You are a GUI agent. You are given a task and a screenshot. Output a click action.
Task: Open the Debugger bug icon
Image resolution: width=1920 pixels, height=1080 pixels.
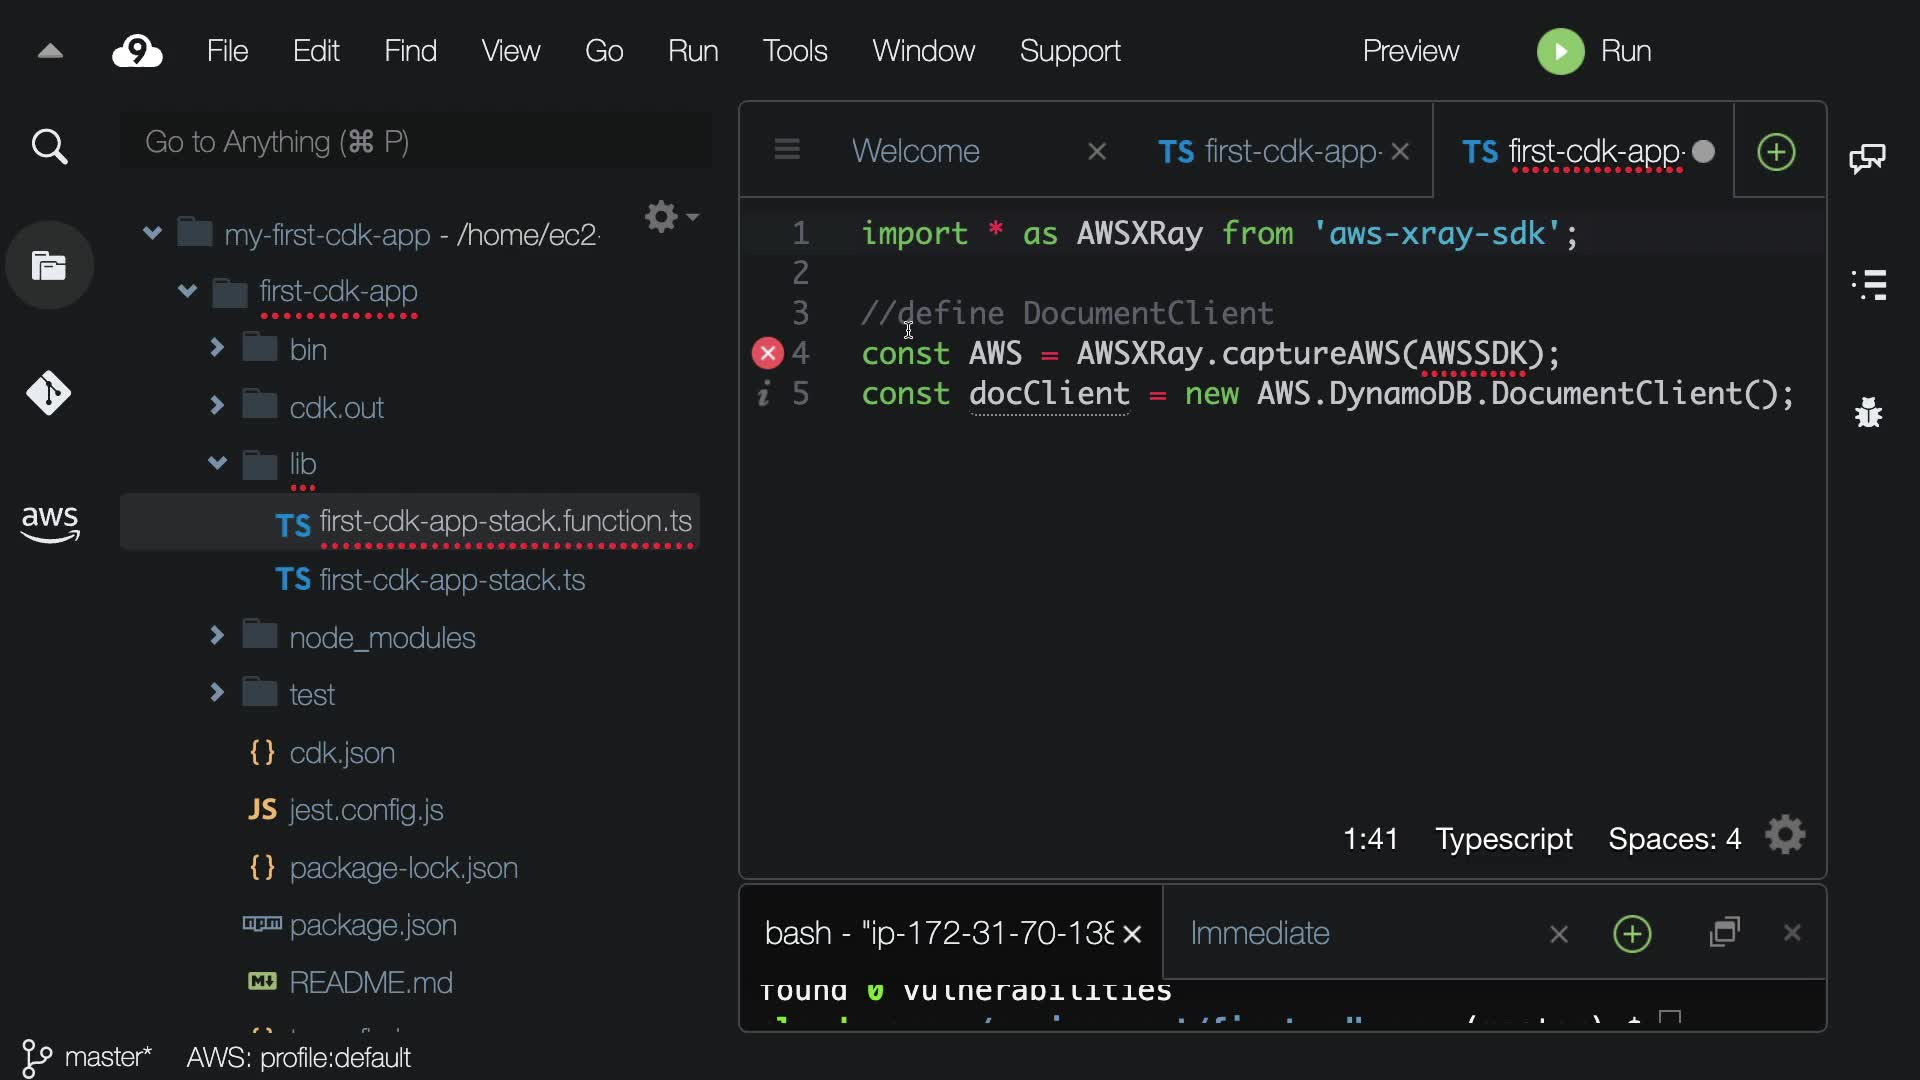click(1868, 412)
